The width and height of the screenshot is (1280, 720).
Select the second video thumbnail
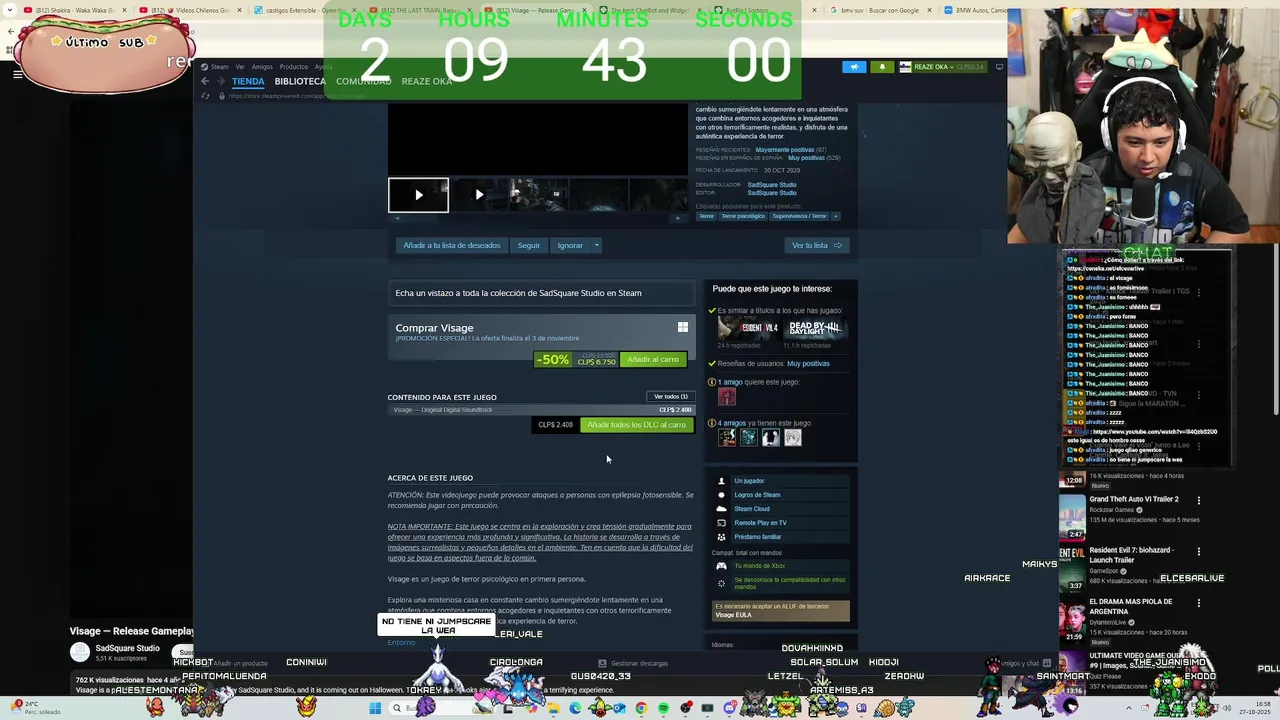click(x=479, y=195)
